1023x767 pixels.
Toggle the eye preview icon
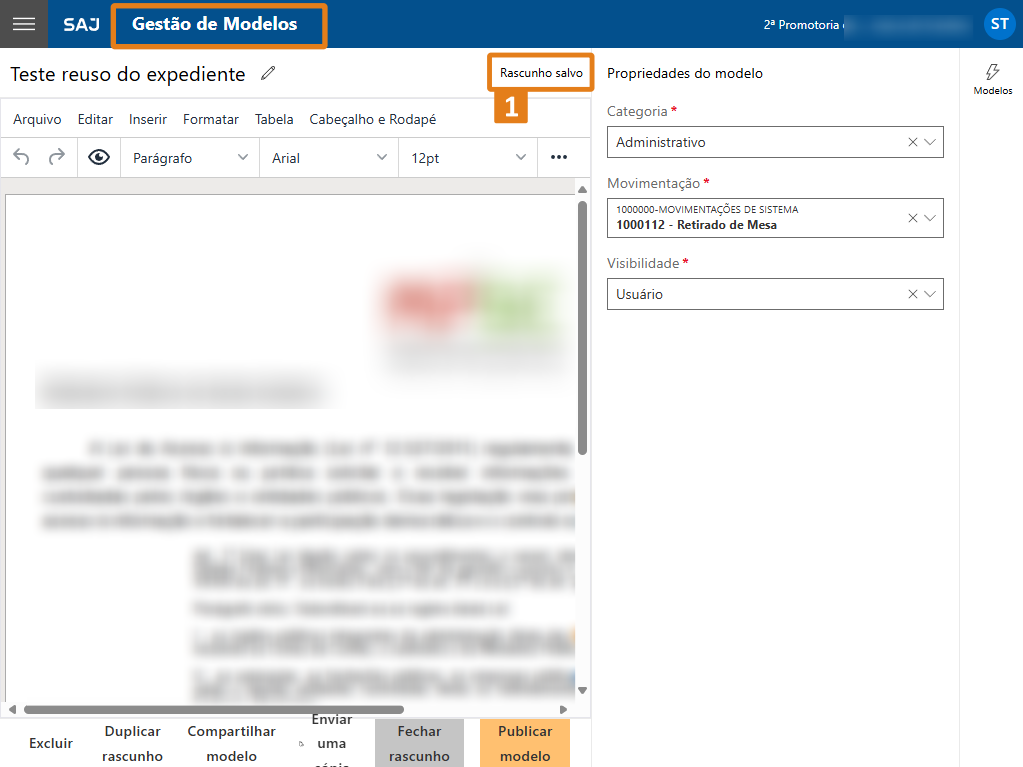click(x=98, y=157)
